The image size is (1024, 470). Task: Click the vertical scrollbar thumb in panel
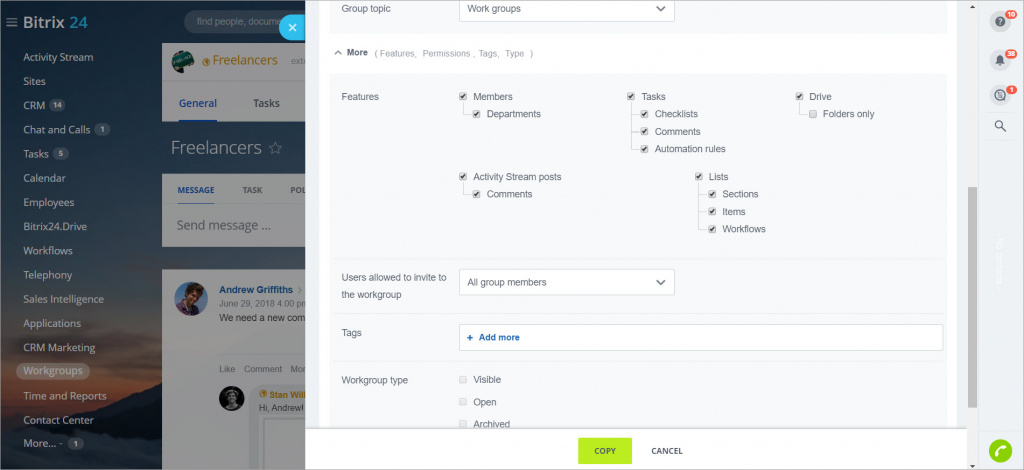[x=972, y=297]
